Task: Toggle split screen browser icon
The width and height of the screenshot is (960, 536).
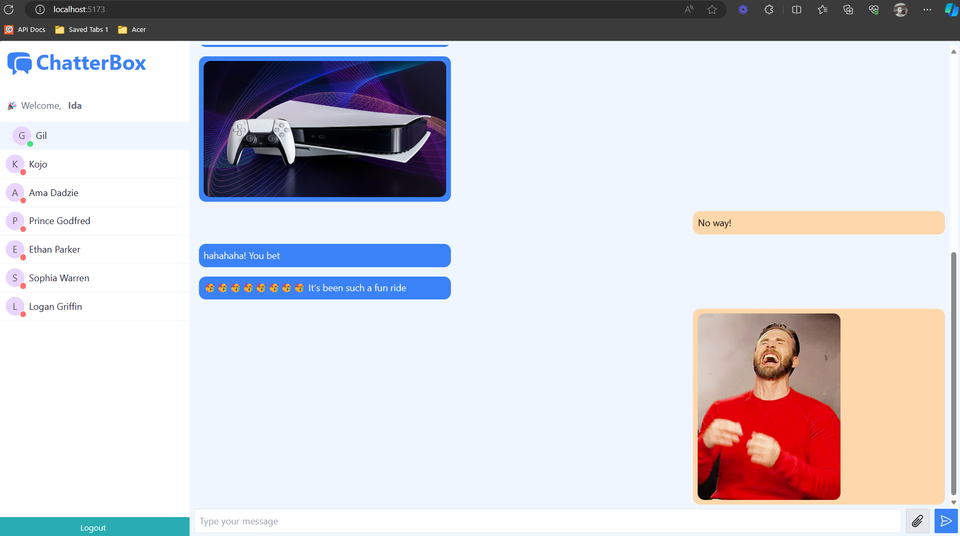Action: (797, 9)
